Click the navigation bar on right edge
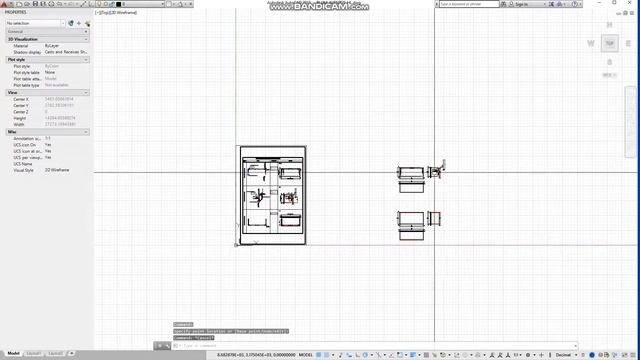The image size is (640, 360). (631, 122)
